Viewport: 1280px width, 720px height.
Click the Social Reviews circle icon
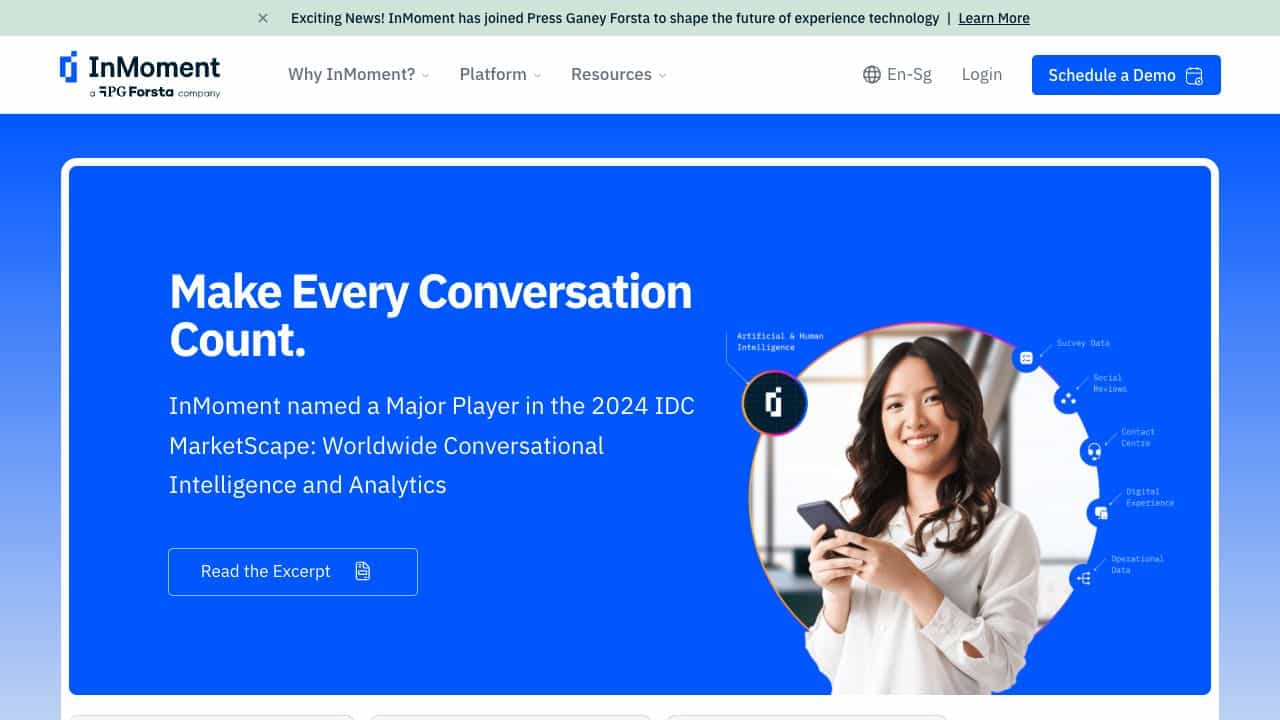(x=1067, y=399)
